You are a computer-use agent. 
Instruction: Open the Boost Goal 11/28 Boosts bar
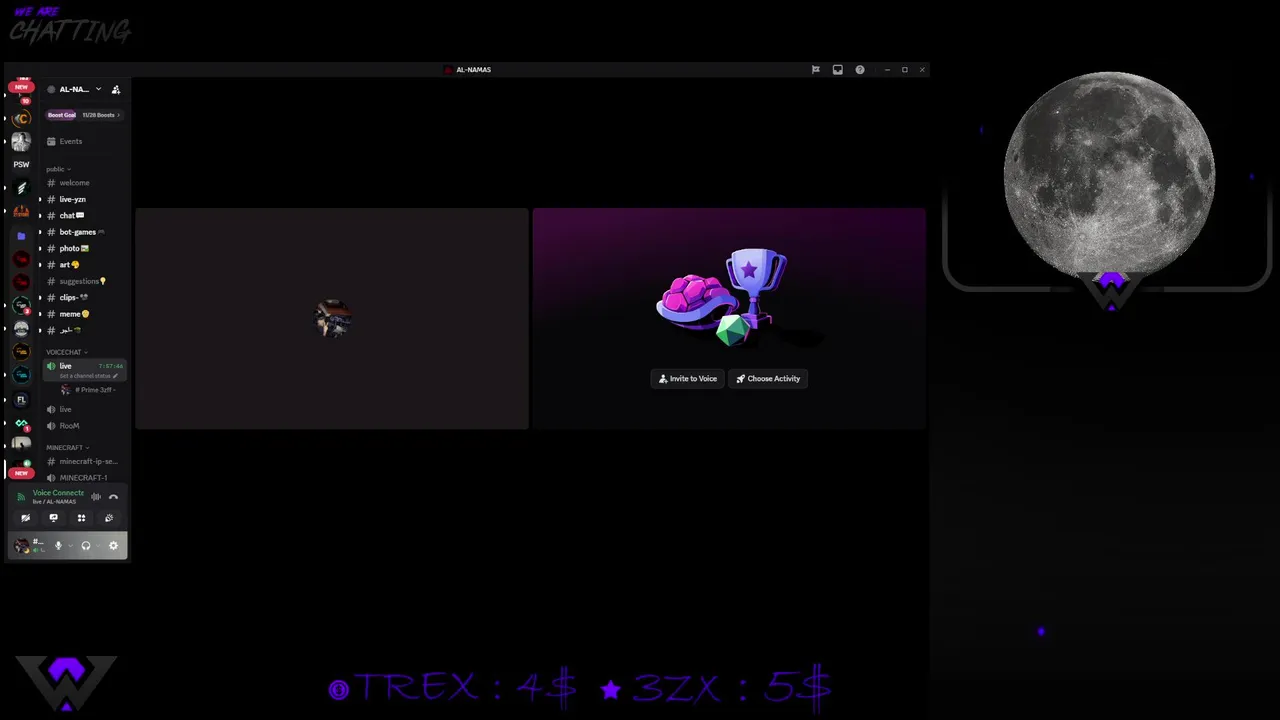tap(84, 115)
